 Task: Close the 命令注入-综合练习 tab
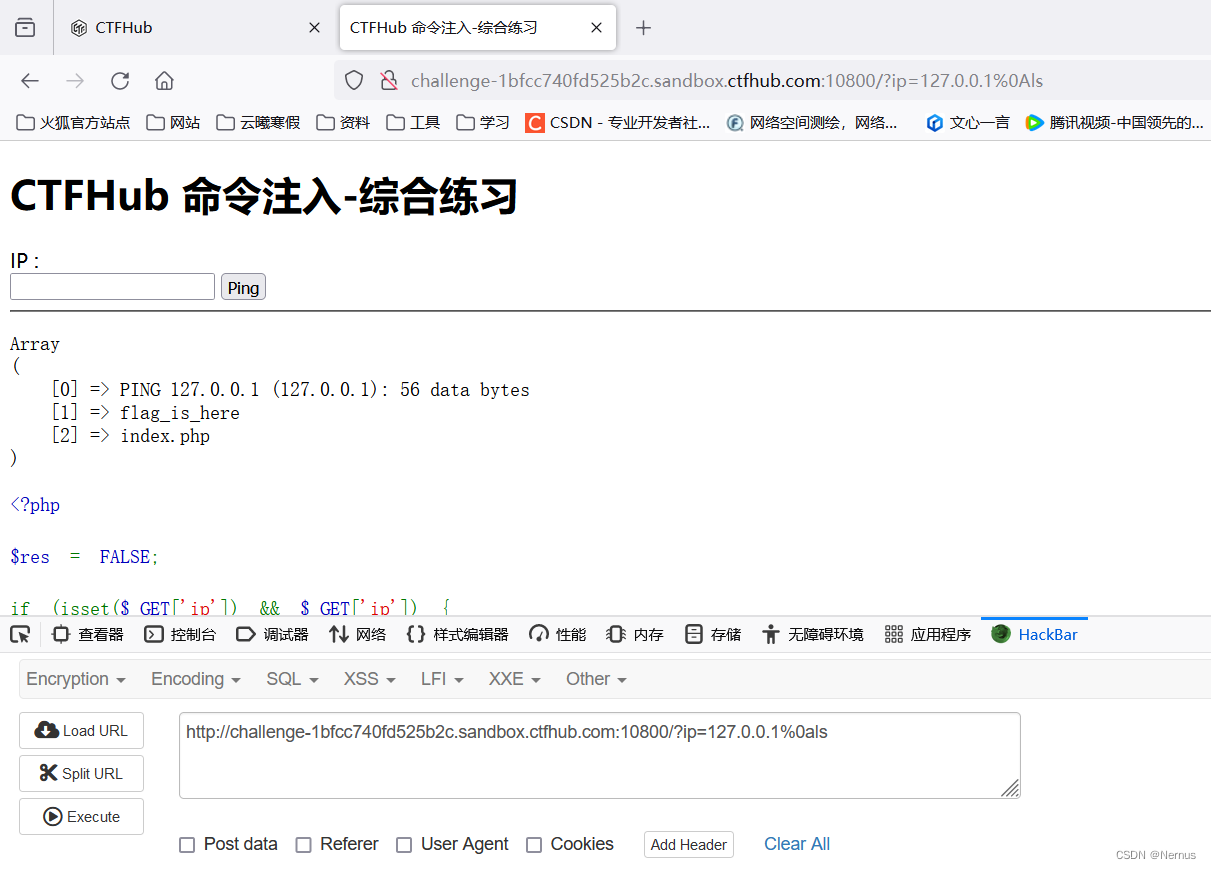(x=597, y=28)
